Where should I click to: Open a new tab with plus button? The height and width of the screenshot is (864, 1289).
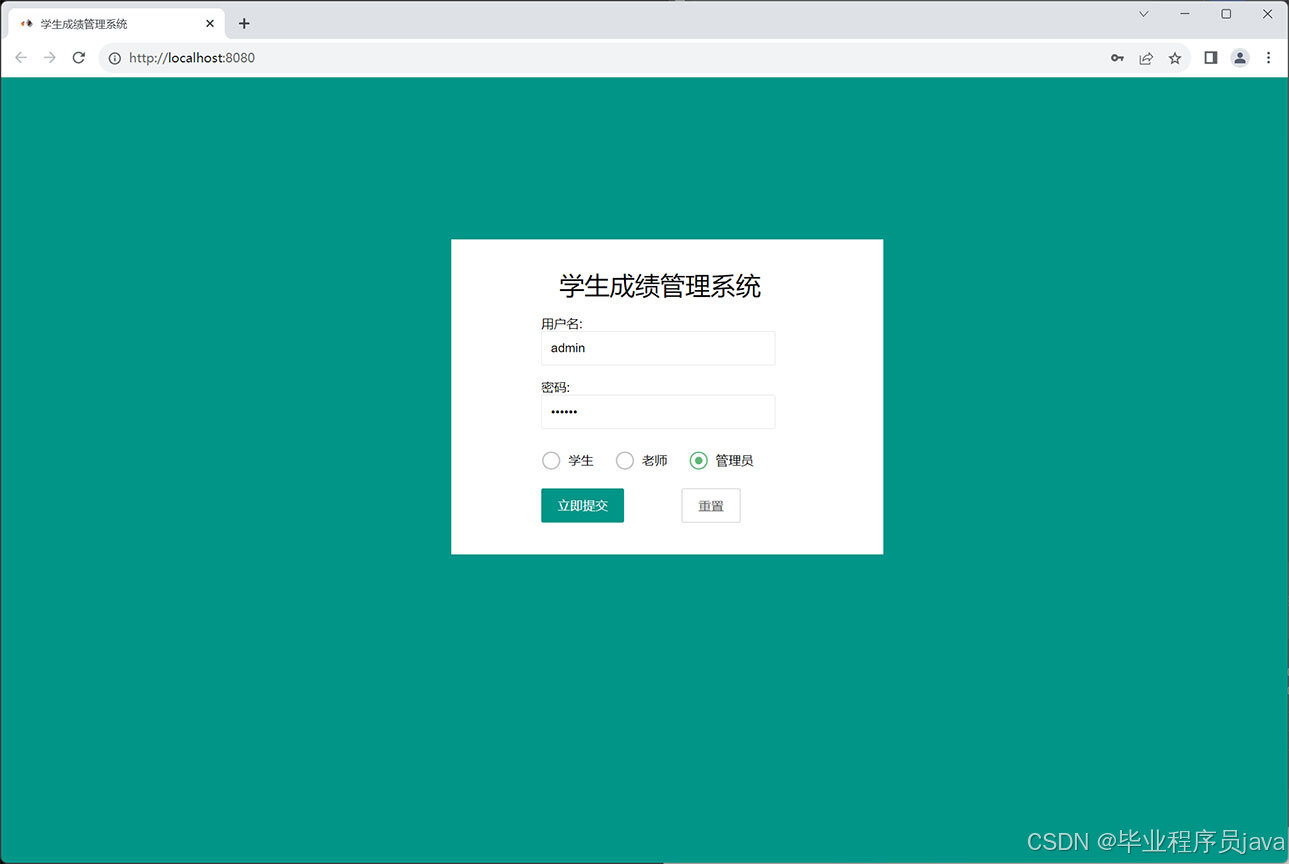tap(244, 23)
